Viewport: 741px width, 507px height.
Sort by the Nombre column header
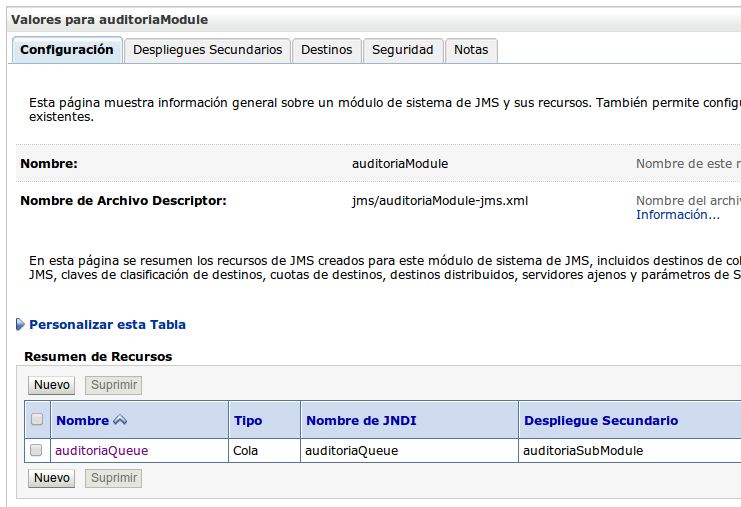click(x=83, y=421)
